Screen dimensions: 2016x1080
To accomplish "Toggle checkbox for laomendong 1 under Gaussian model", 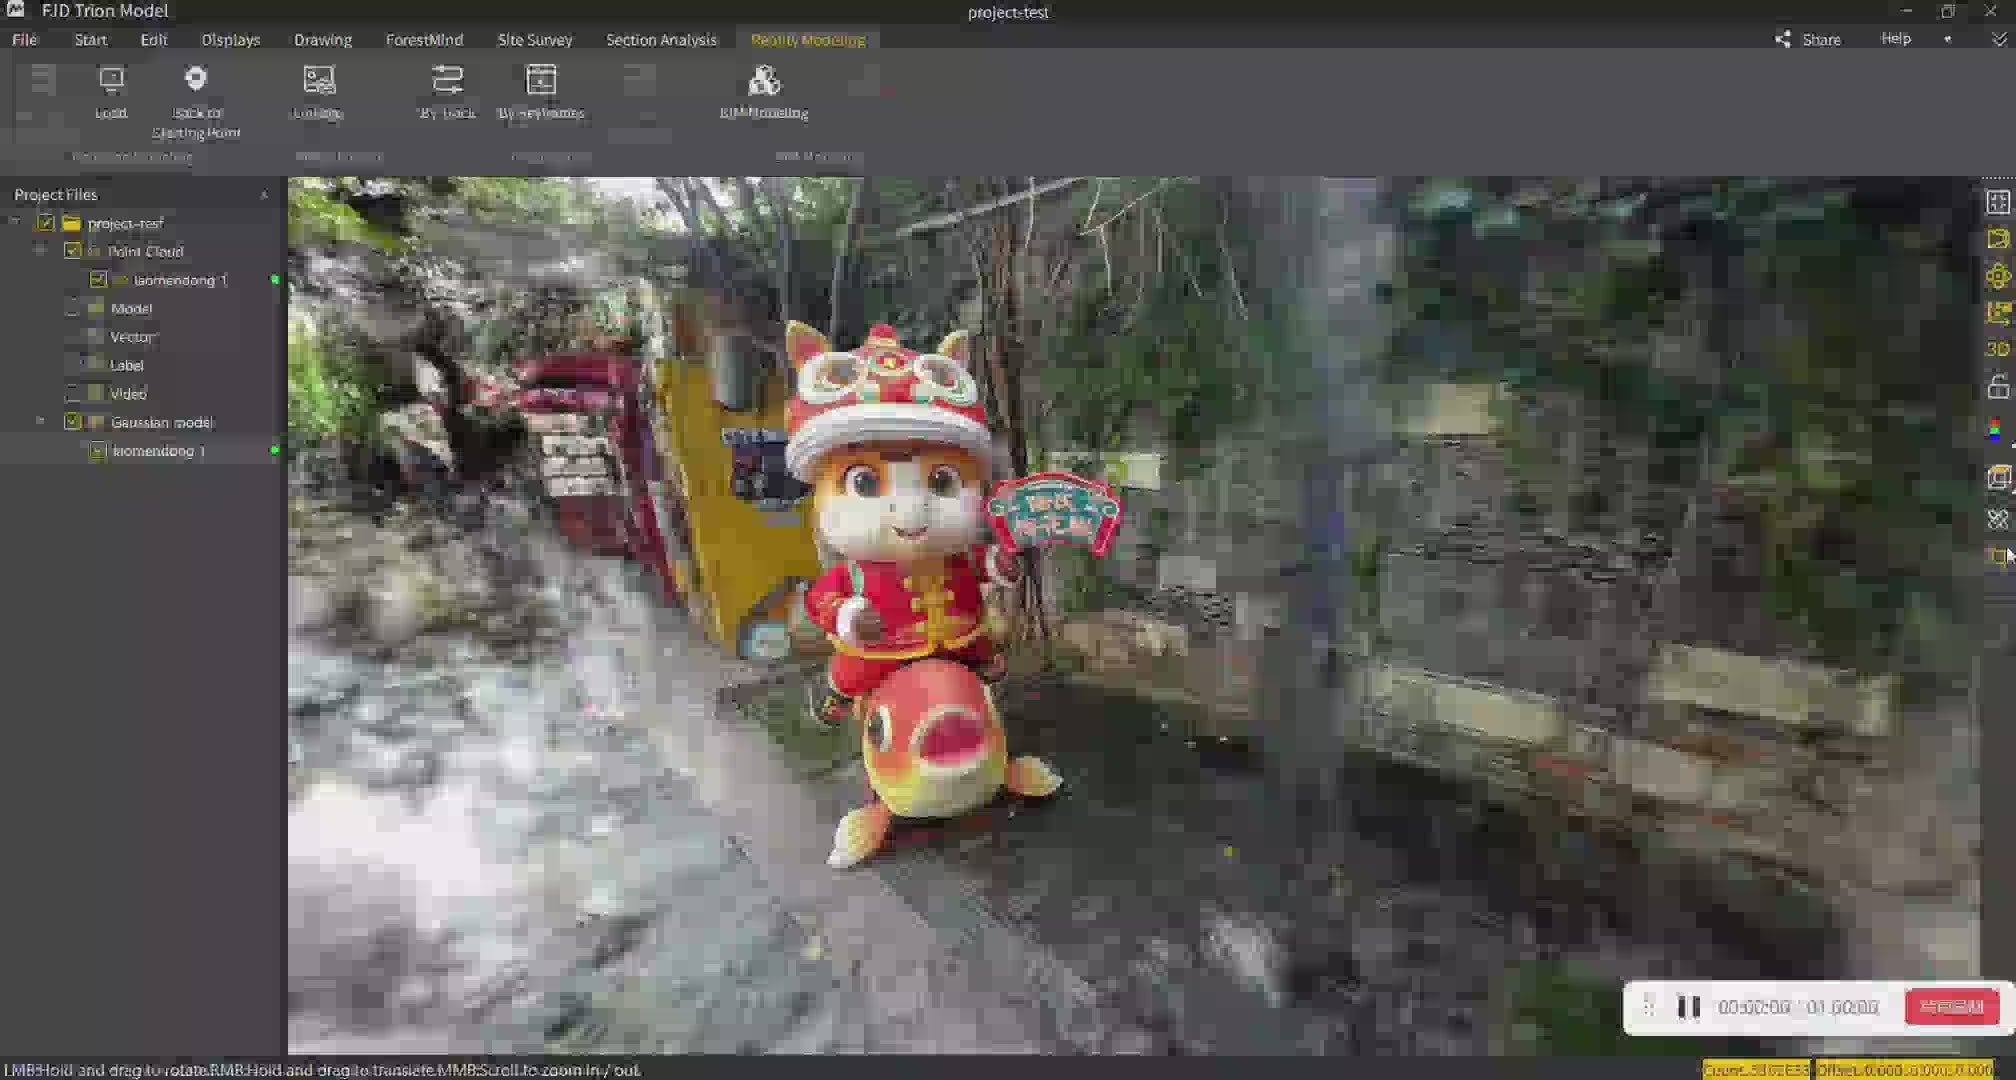I will (x=98, y=451).
